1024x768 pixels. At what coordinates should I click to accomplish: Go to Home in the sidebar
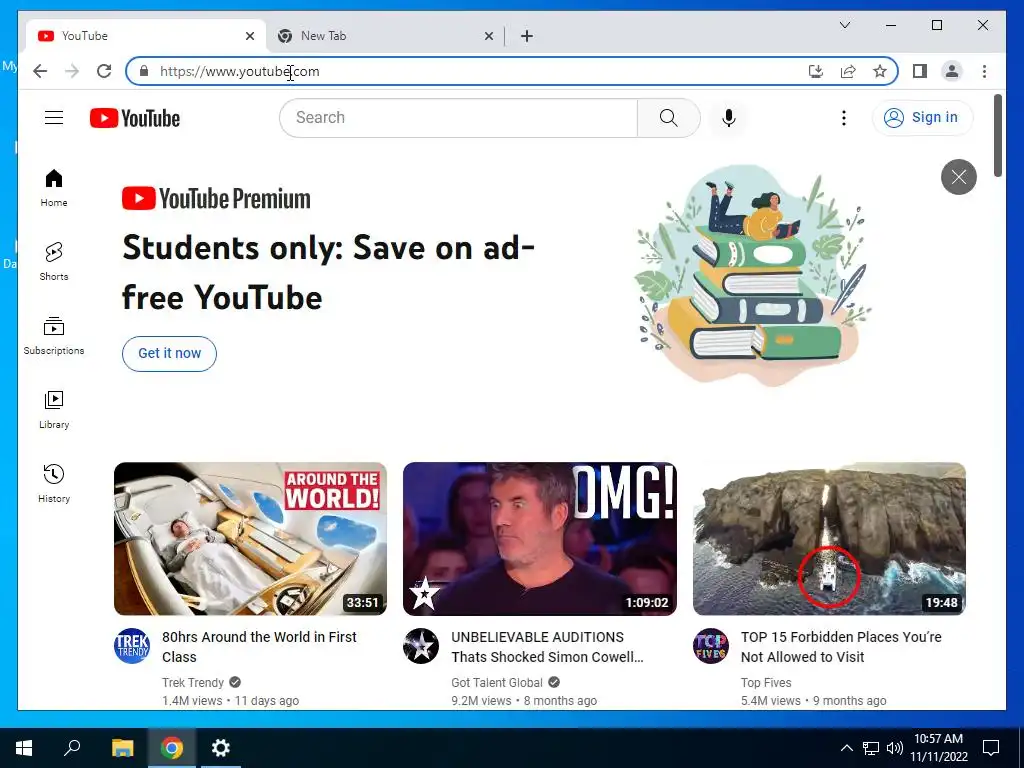[x=54, y=188]
